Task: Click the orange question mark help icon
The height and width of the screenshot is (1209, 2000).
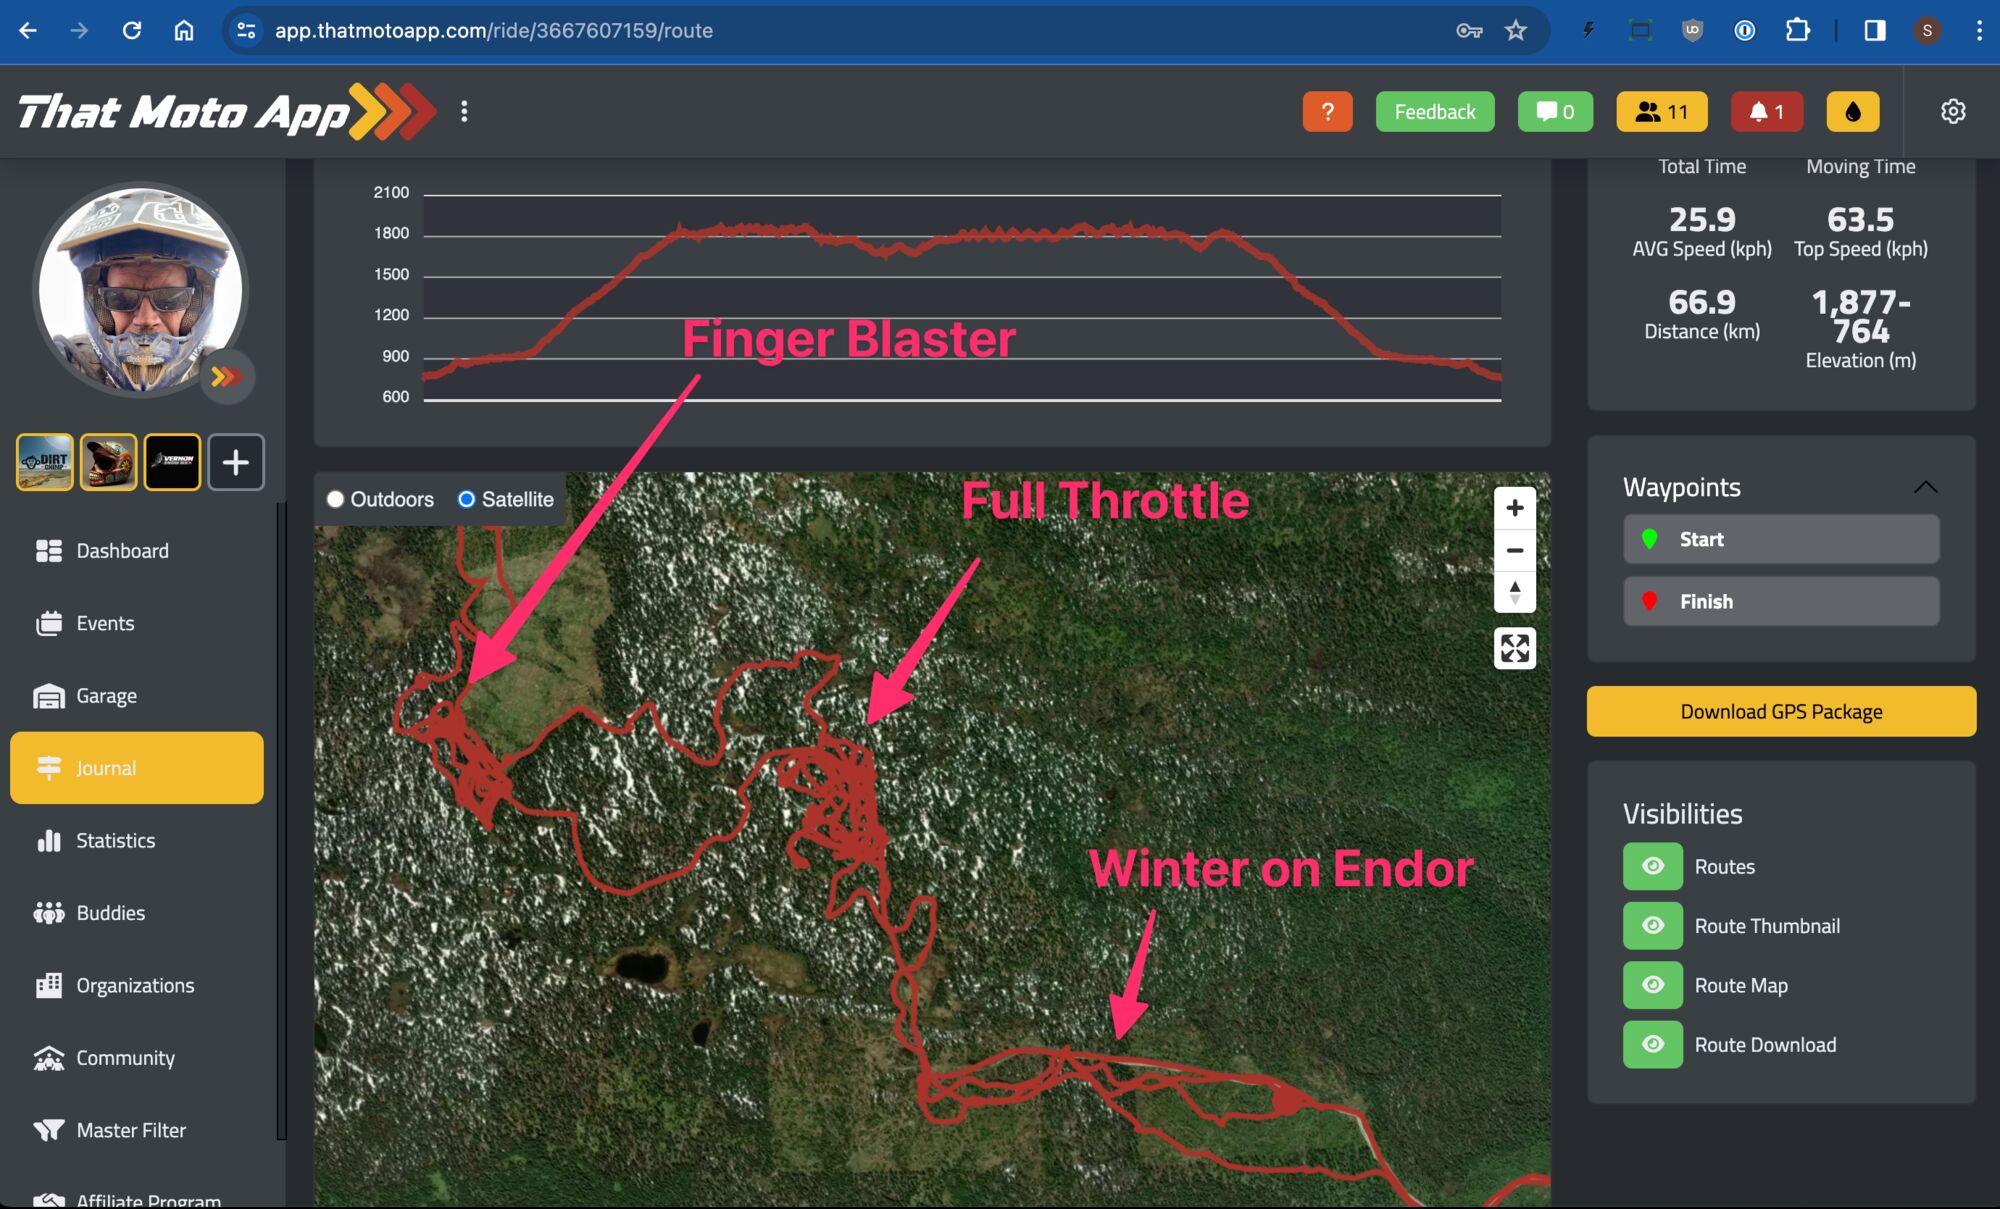Action: (x=1327, y=112)
